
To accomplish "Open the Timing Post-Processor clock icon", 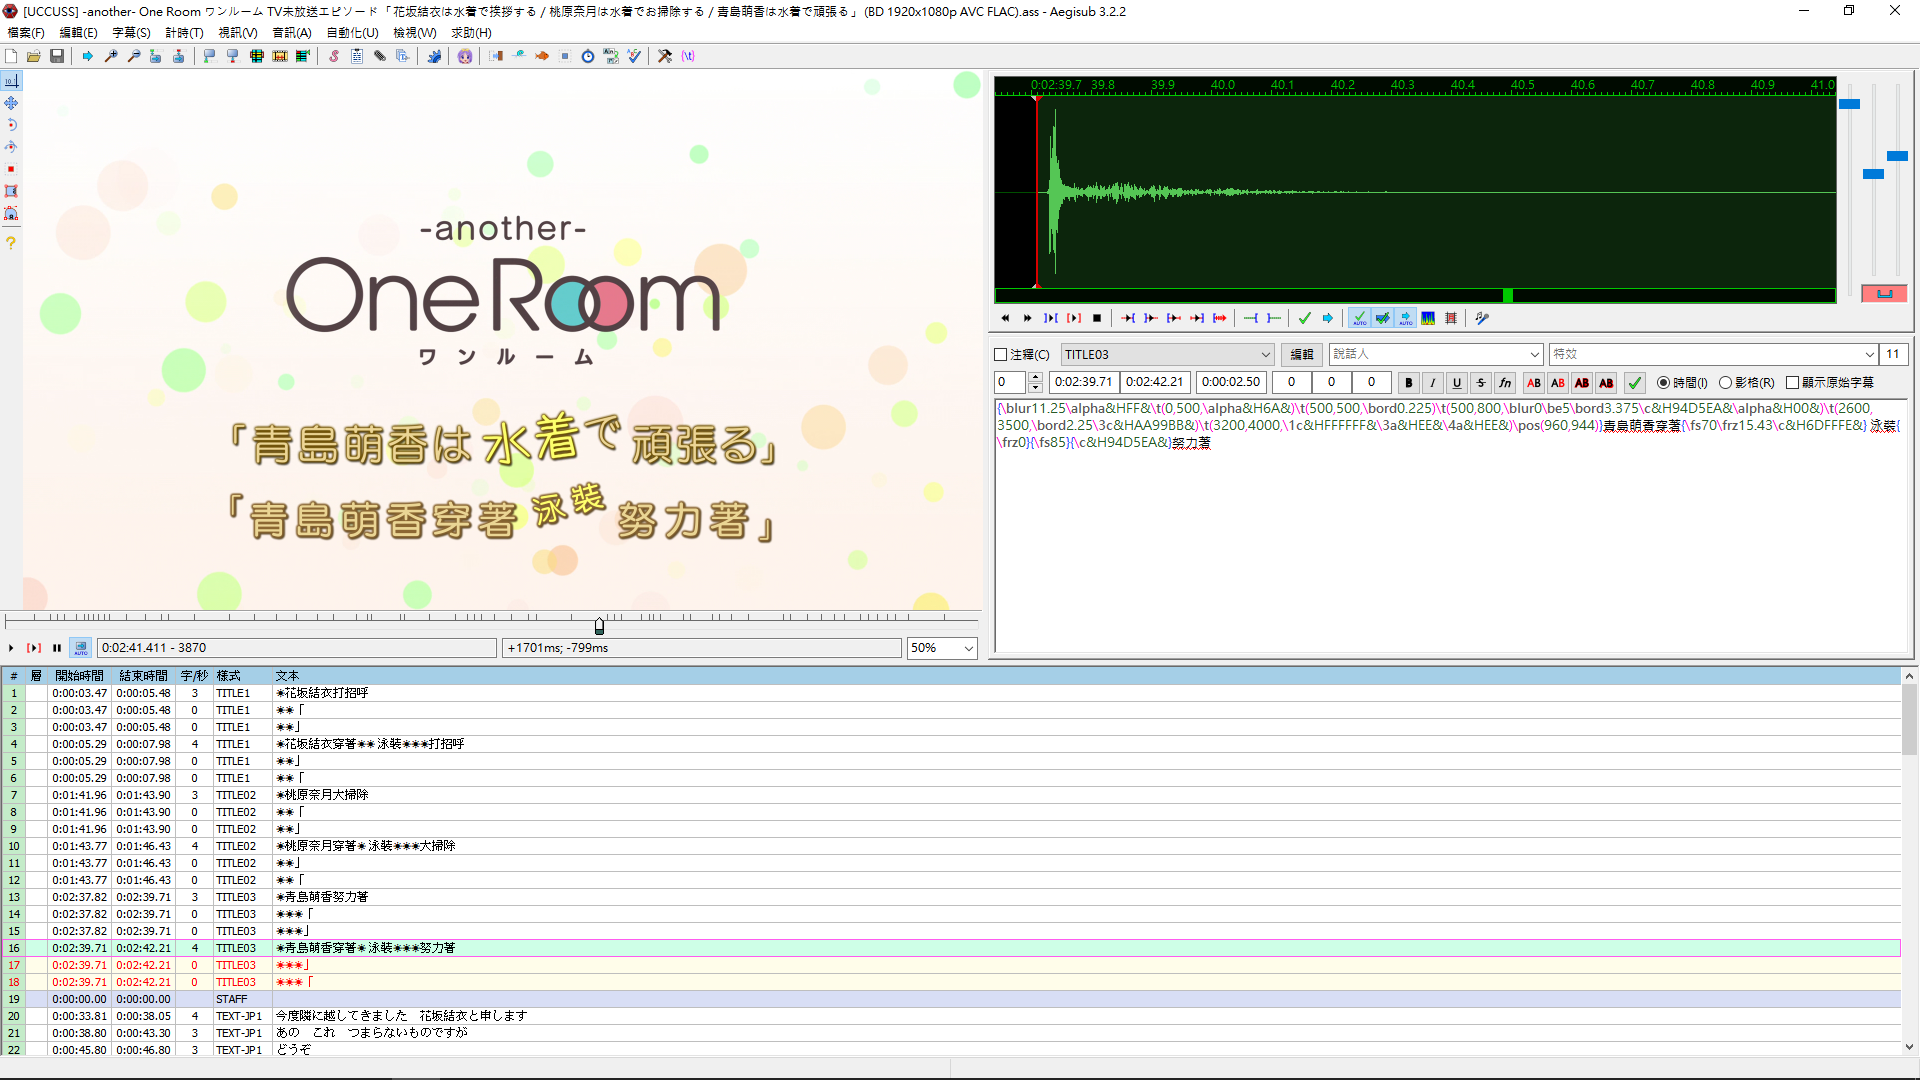I will [588, 56].
